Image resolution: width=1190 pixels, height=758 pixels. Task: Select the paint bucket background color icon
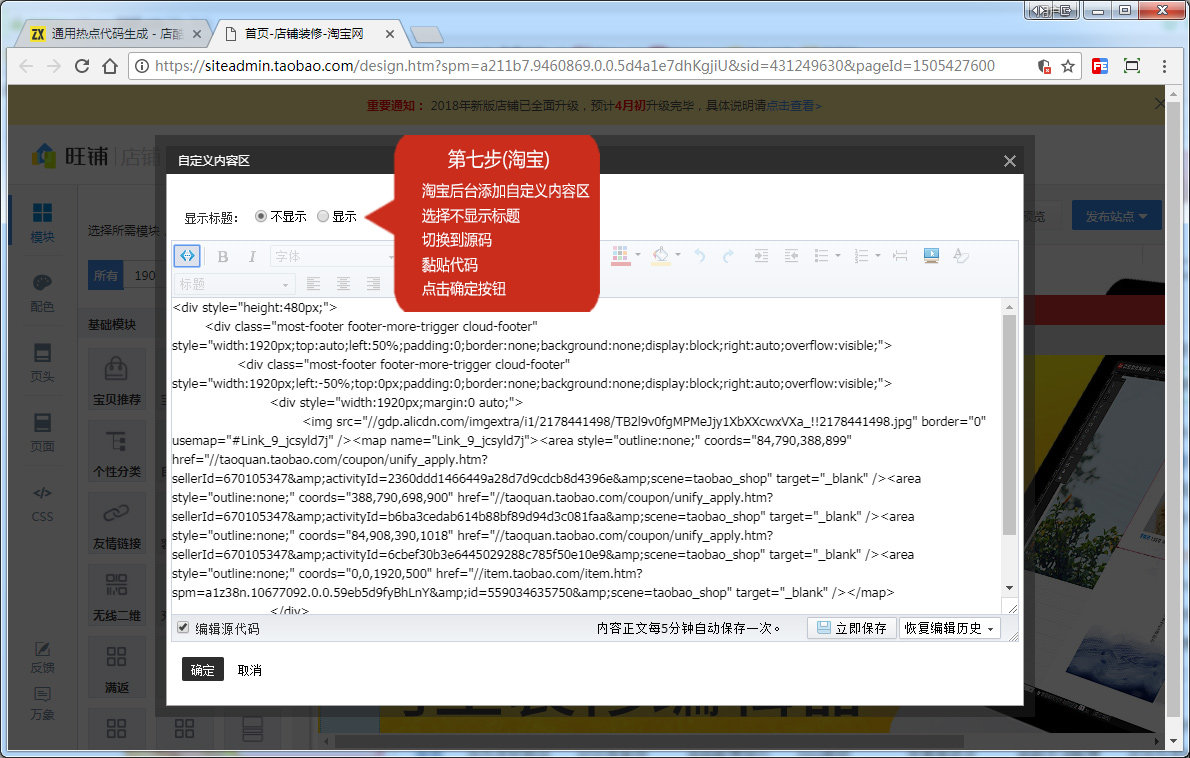(x=660, y=256)
